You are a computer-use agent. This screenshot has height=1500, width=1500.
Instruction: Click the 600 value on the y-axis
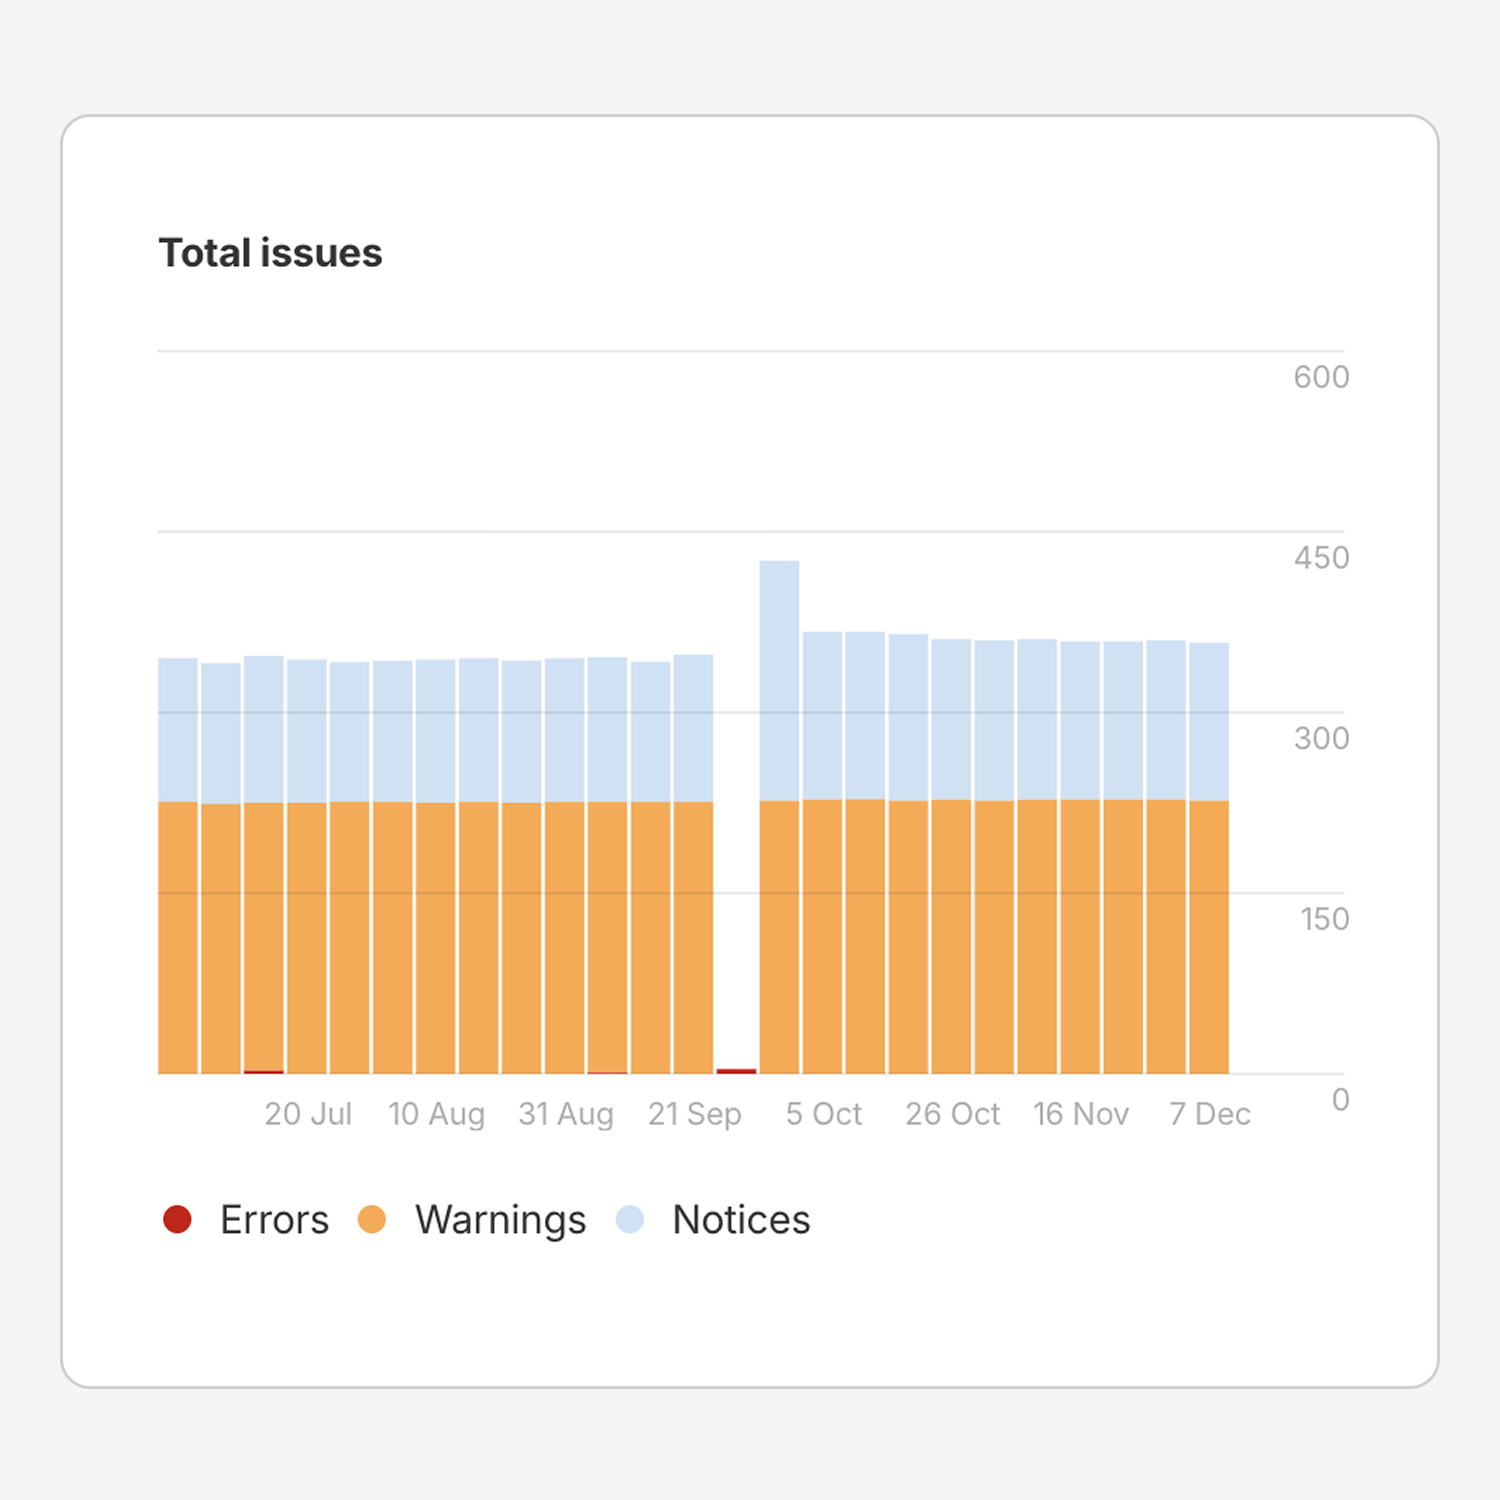[x=1322, y=377]
